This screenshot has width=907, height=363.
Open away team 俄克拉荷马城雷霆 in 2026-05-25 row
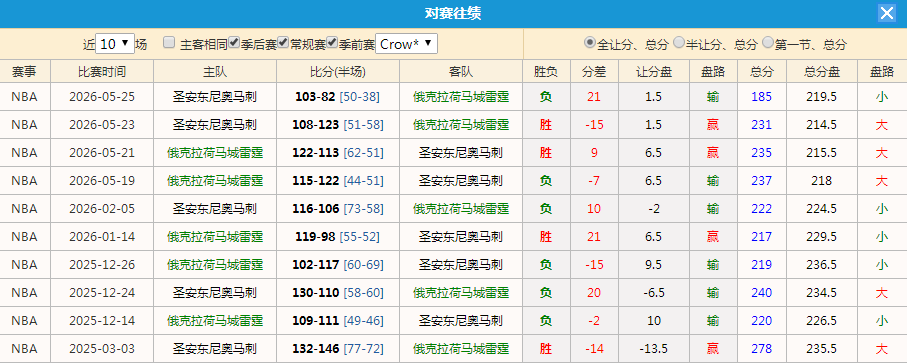[x=461, y=97]
